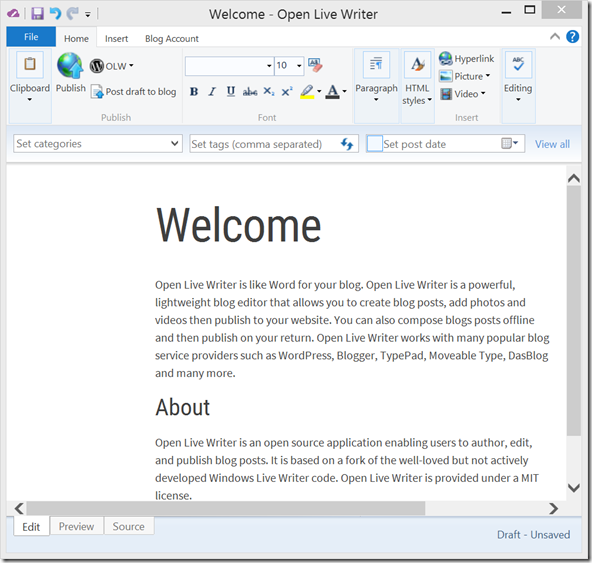592x563 pixels.
Task: Click the vertical scrollbar up arrow
Action: tap(574, 178)
